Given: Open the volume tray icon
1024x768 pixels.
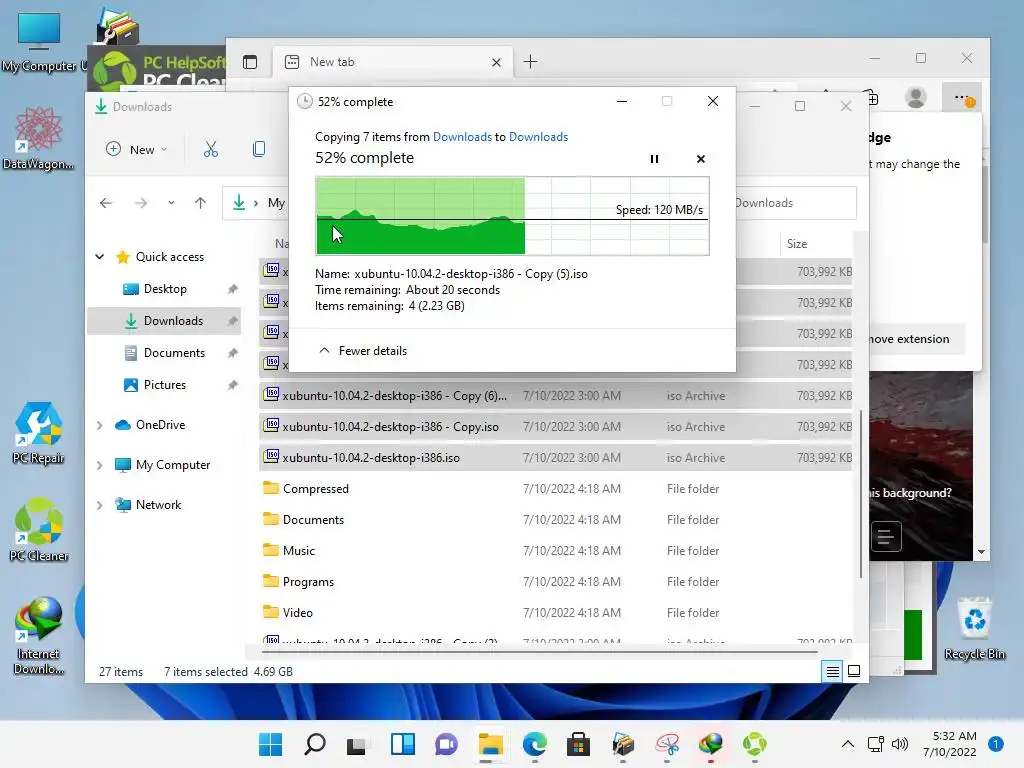Looking at the screenshot, I should 900,744.
